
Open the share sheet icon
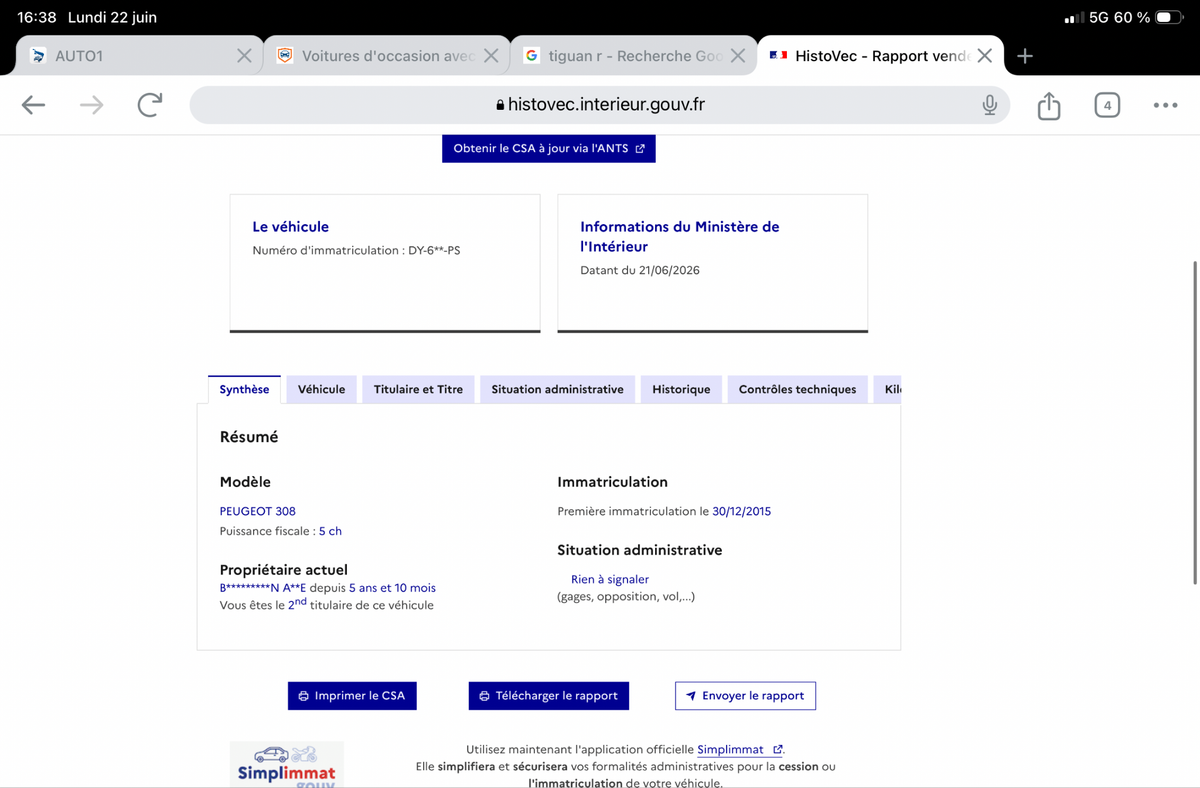click(1048, 105)
